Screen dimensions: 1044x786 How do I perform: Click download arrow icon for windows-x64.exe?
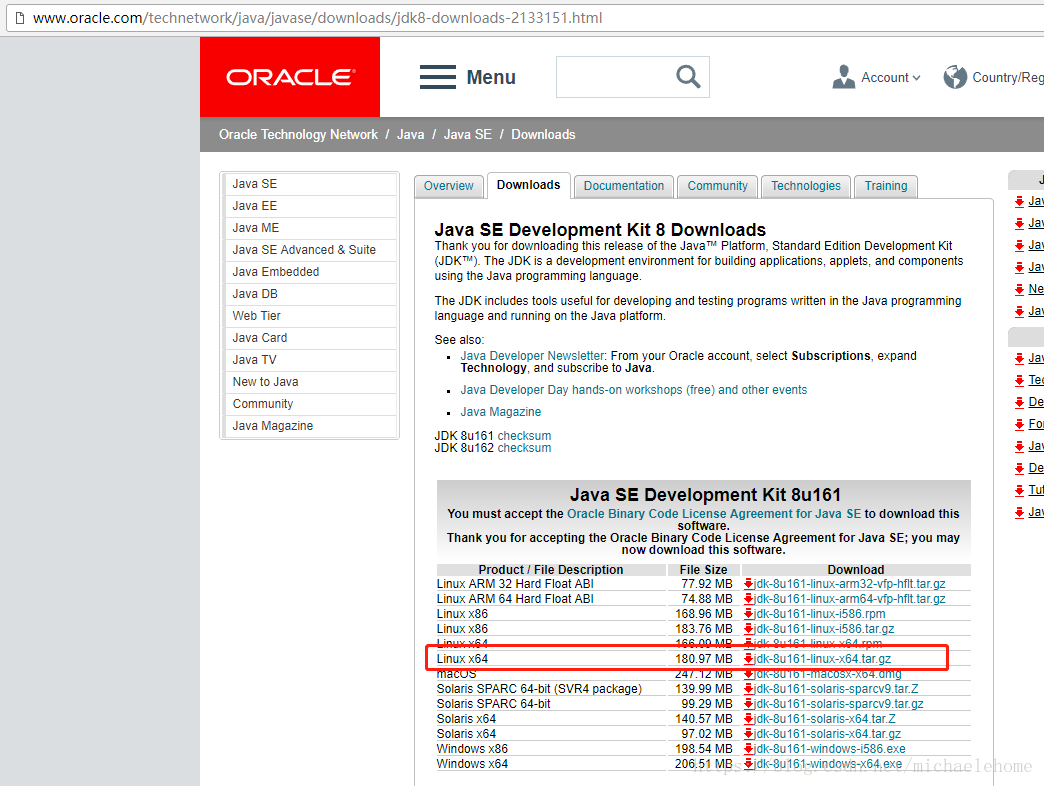(748, 764)
